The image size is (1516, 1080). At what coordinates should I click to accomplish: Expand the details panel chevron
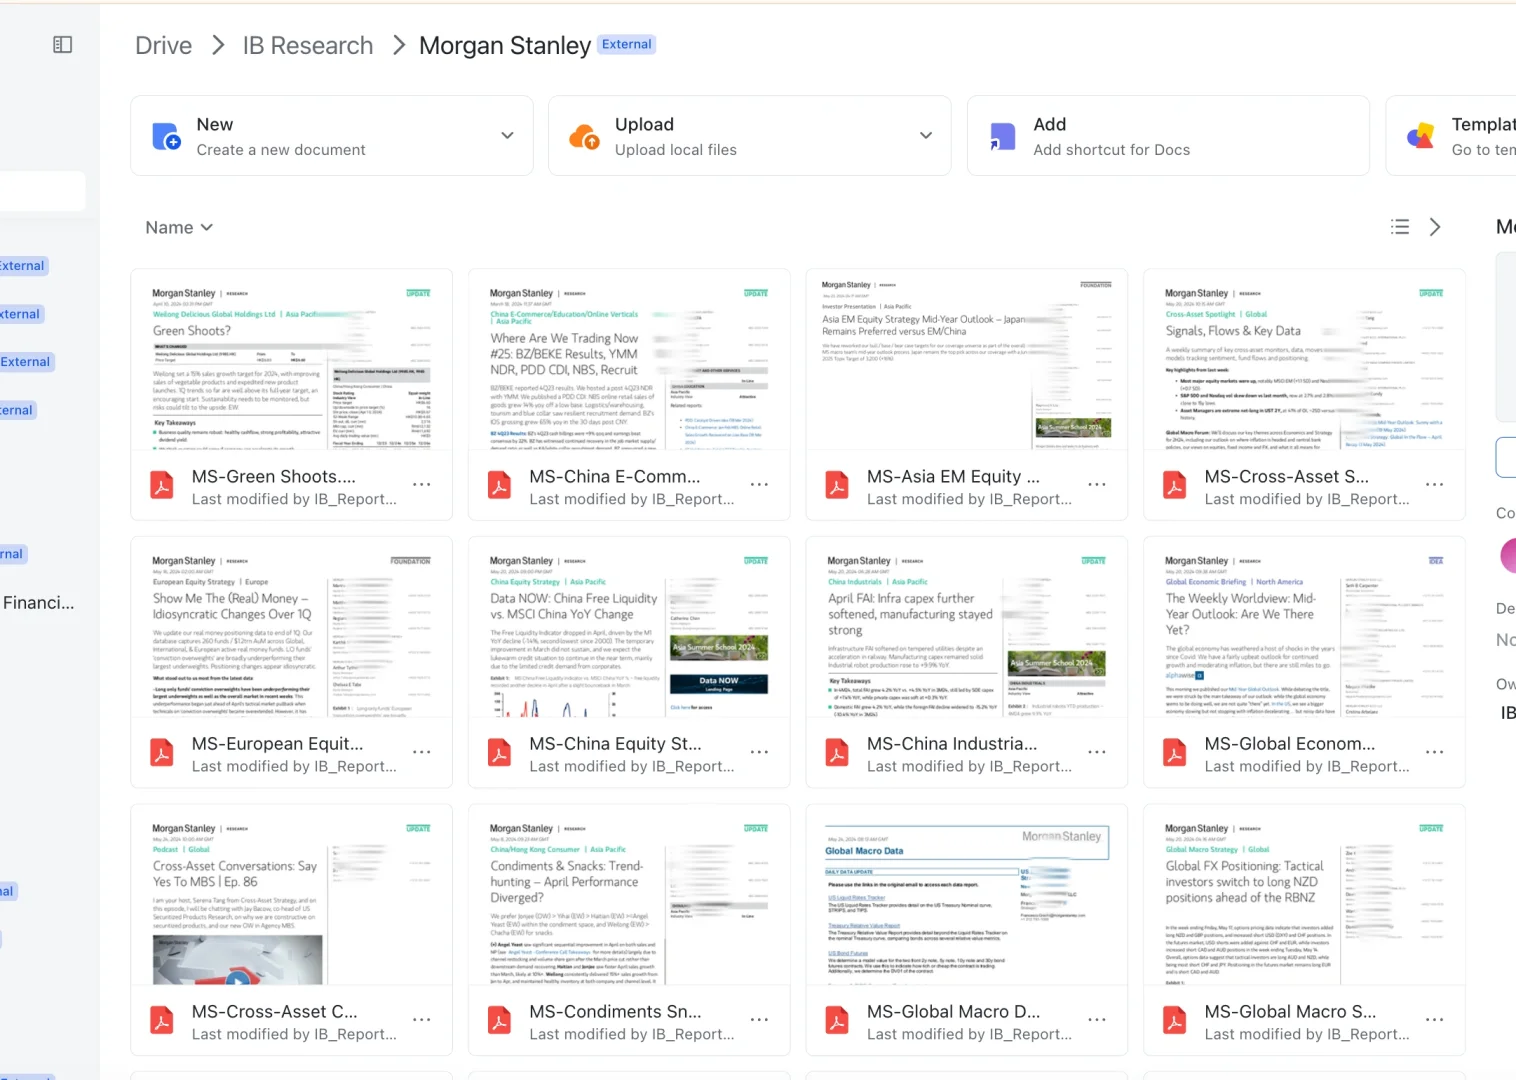(x=1435, y=227)
